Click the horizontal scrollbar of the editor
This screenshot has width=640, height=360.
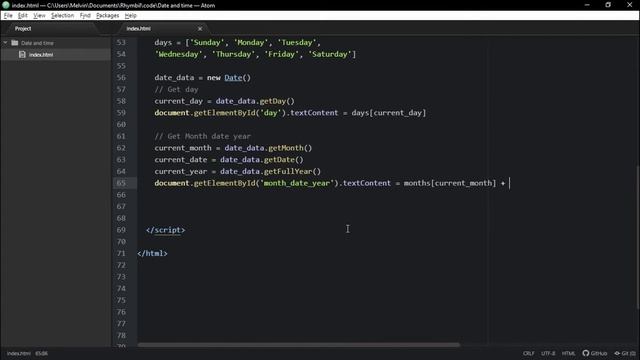click(x=299, y=345)
